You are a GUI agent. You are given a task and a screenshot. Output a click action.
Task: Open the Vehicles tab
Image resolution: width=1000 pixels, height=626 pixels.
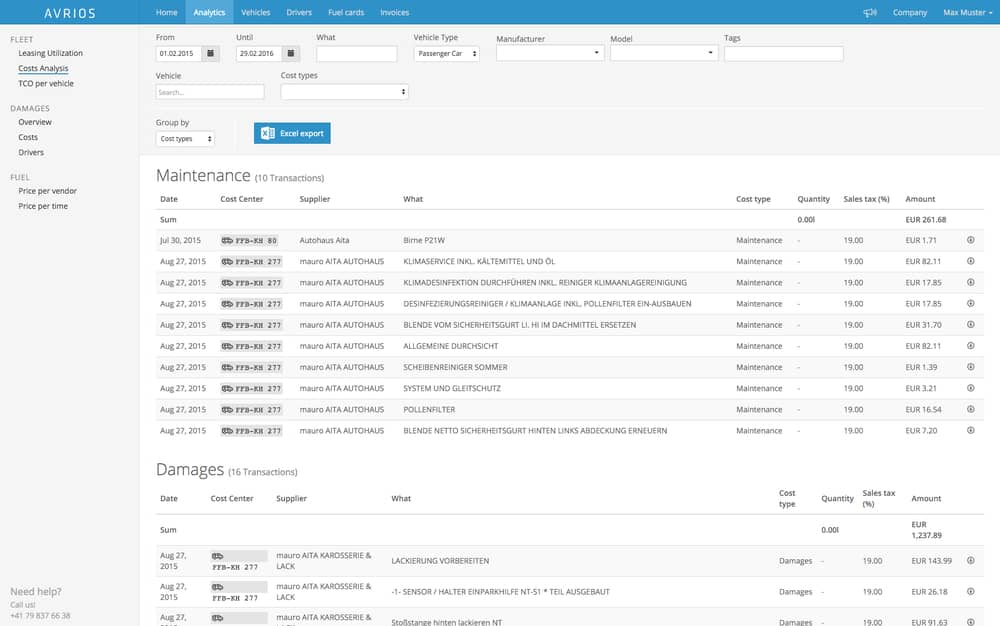click(256, 12)
